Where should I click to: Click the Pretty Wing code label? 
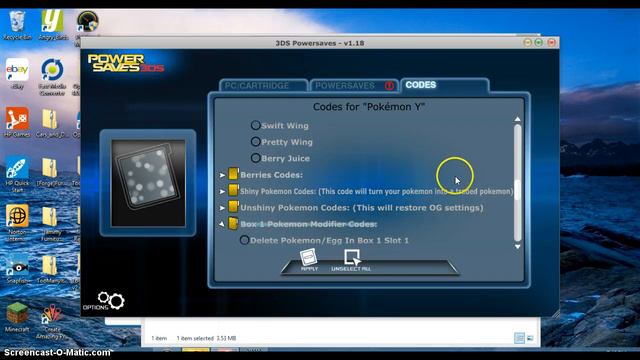[x=287, y=142]
